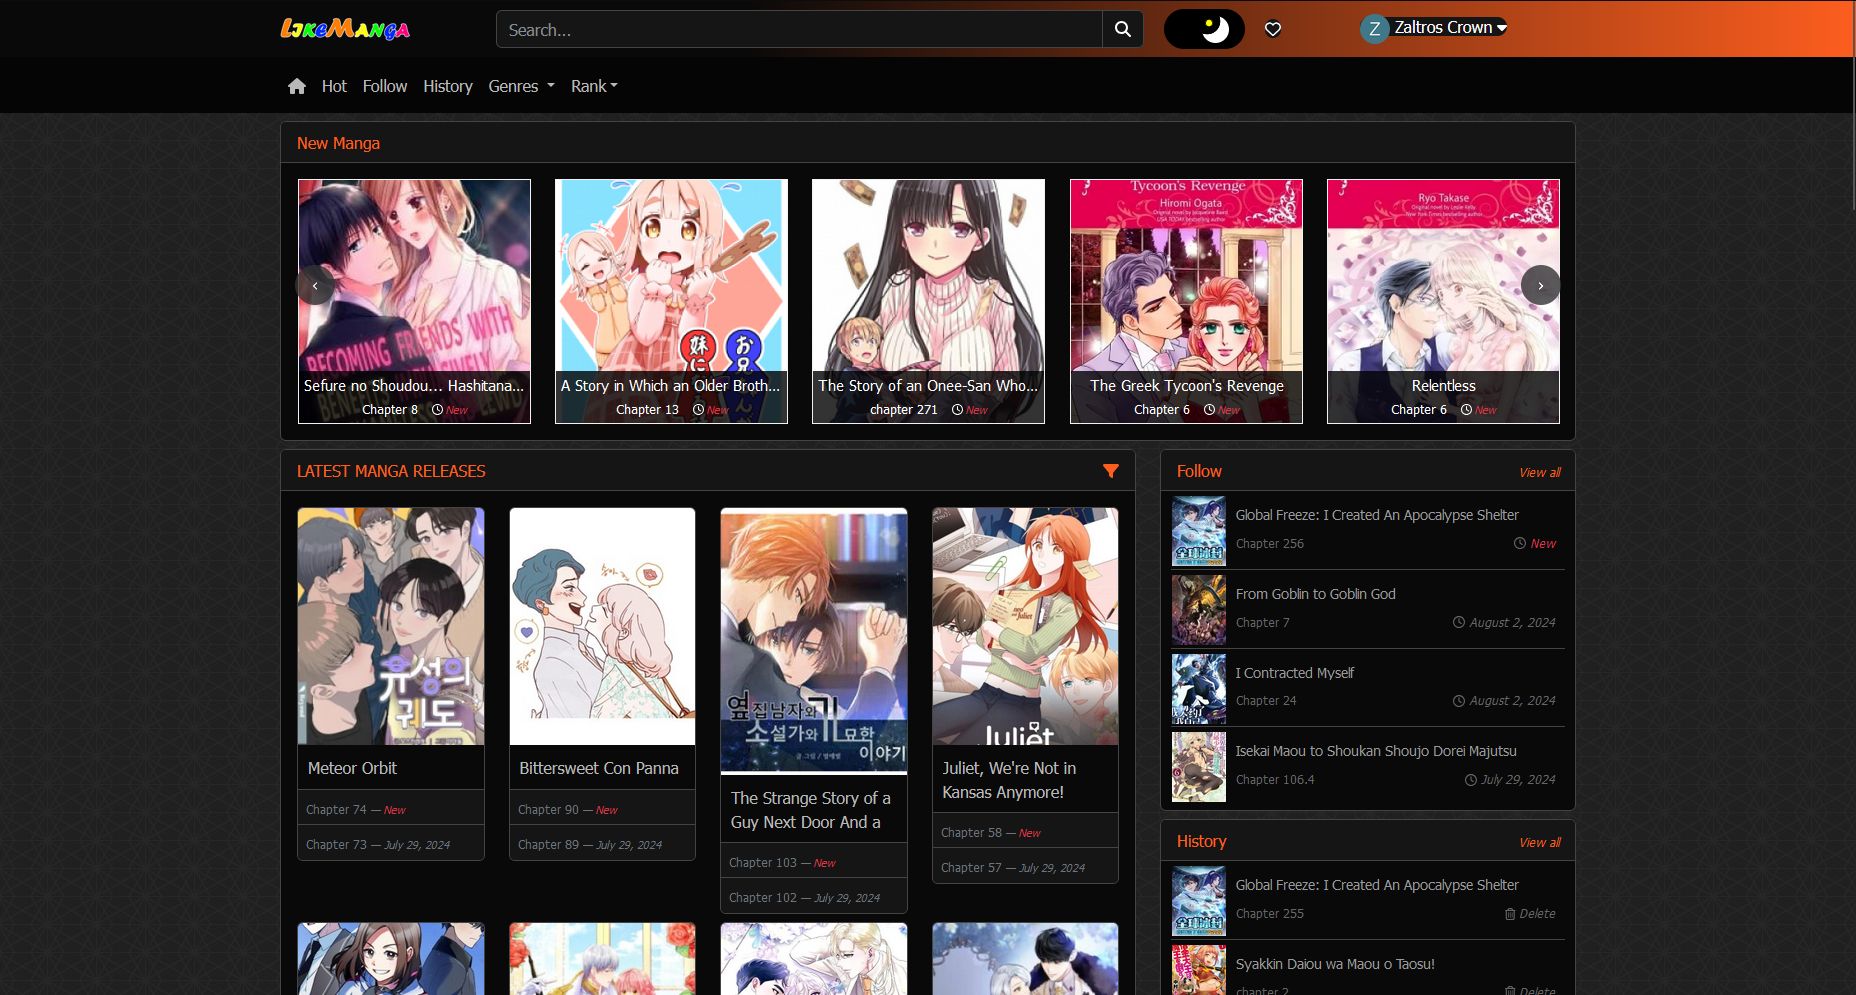Expand the Zaltros Crown account menu

[x=1450, y=28]
